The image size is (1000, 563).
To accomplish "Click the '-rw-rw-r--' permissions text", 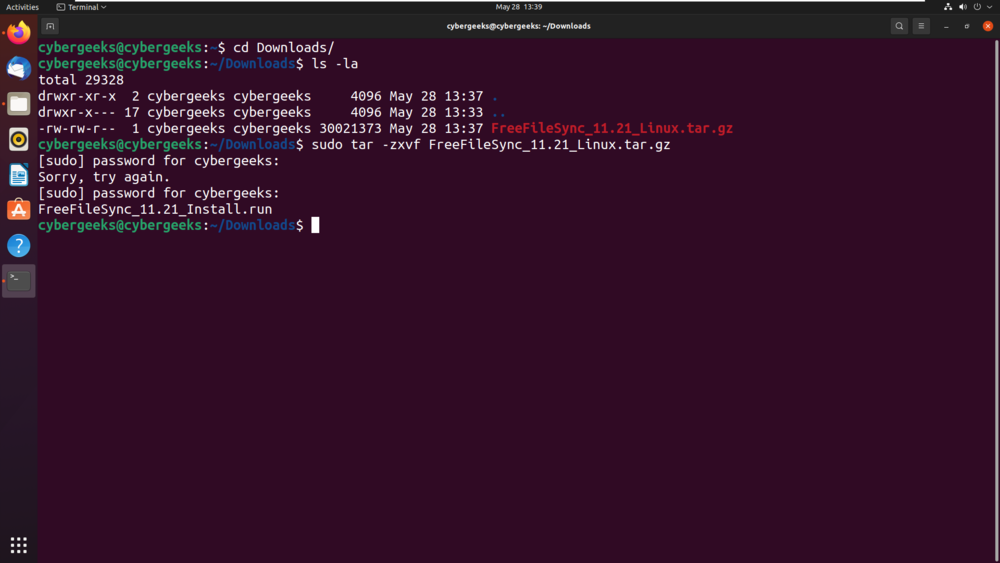I will (77, 128).
